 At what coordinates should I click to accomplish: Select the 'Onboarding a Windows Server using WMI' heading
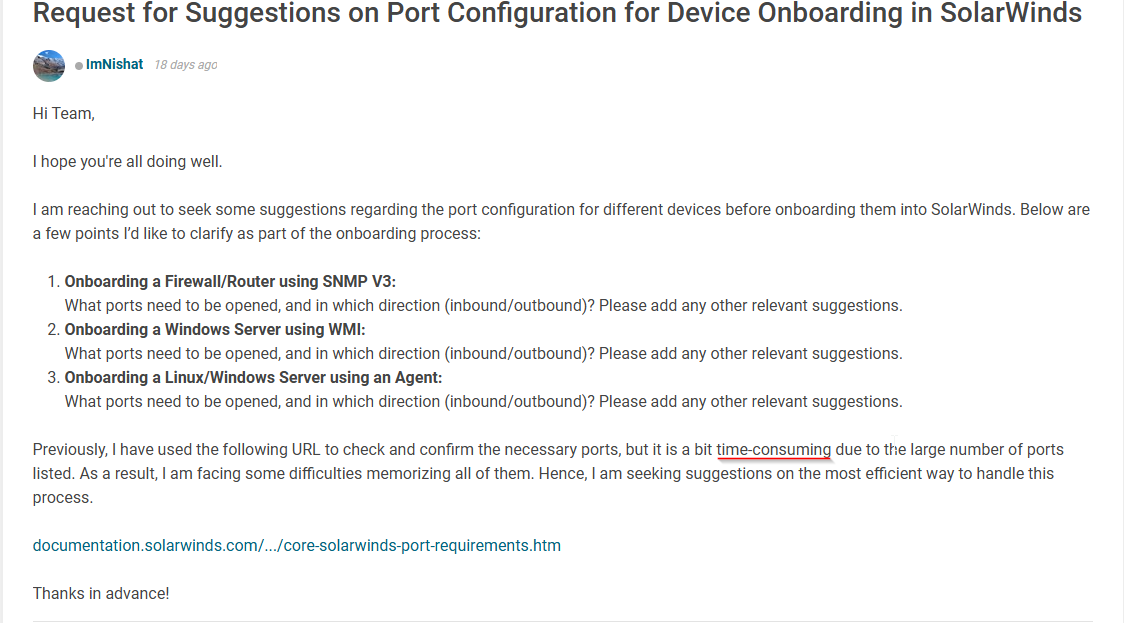pos(215,330)
